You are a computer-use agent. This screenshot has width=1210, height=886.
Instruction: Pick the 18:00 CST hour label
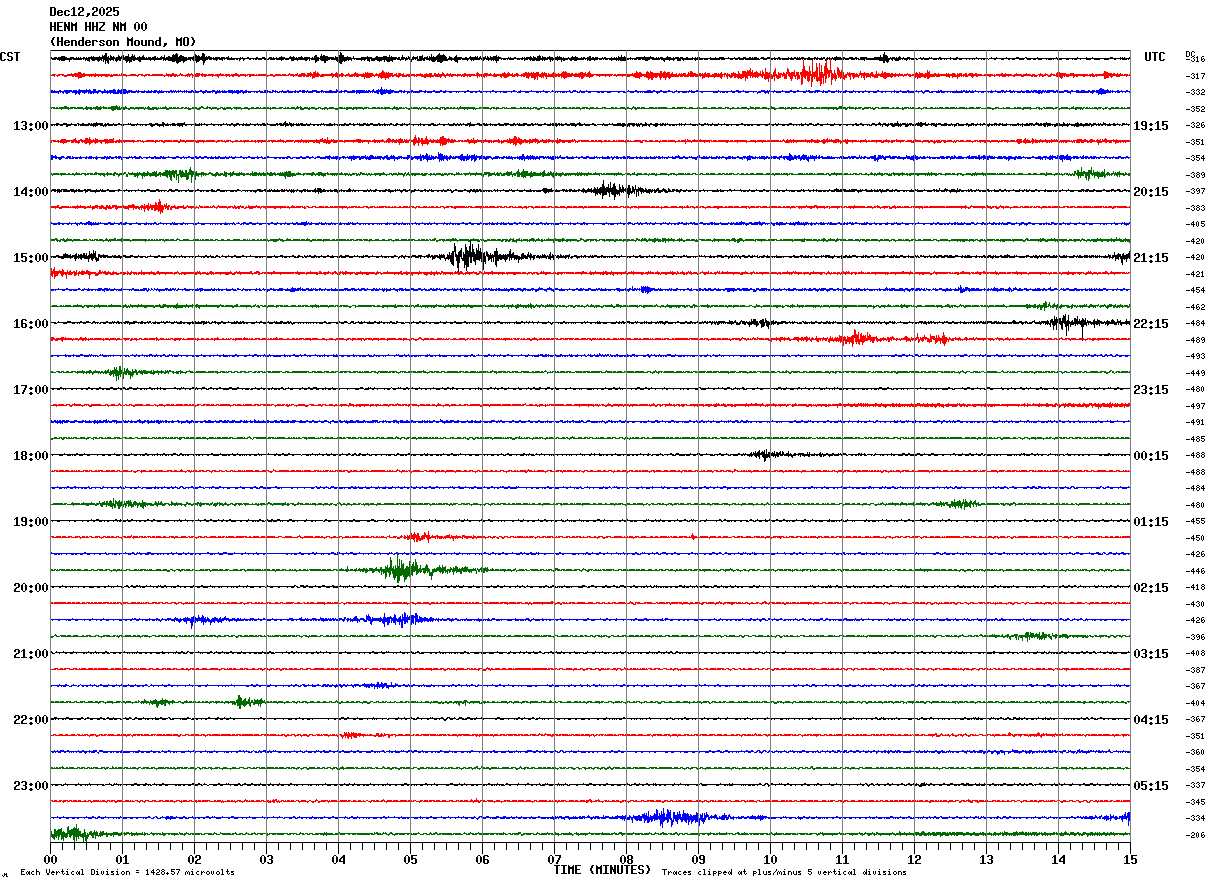click(x=30, y=456)
